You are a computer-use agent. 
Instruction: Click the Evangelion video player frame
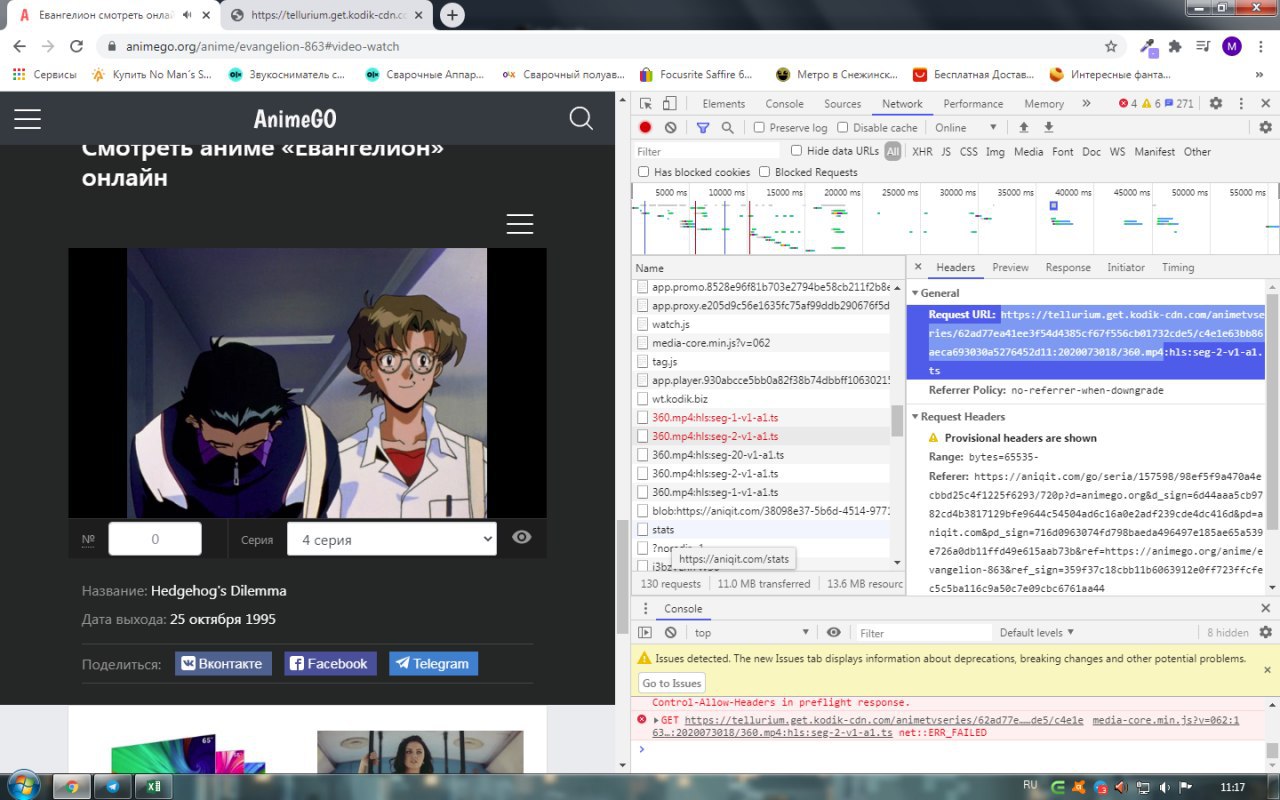pyautogui.click(x=307, y=383)
